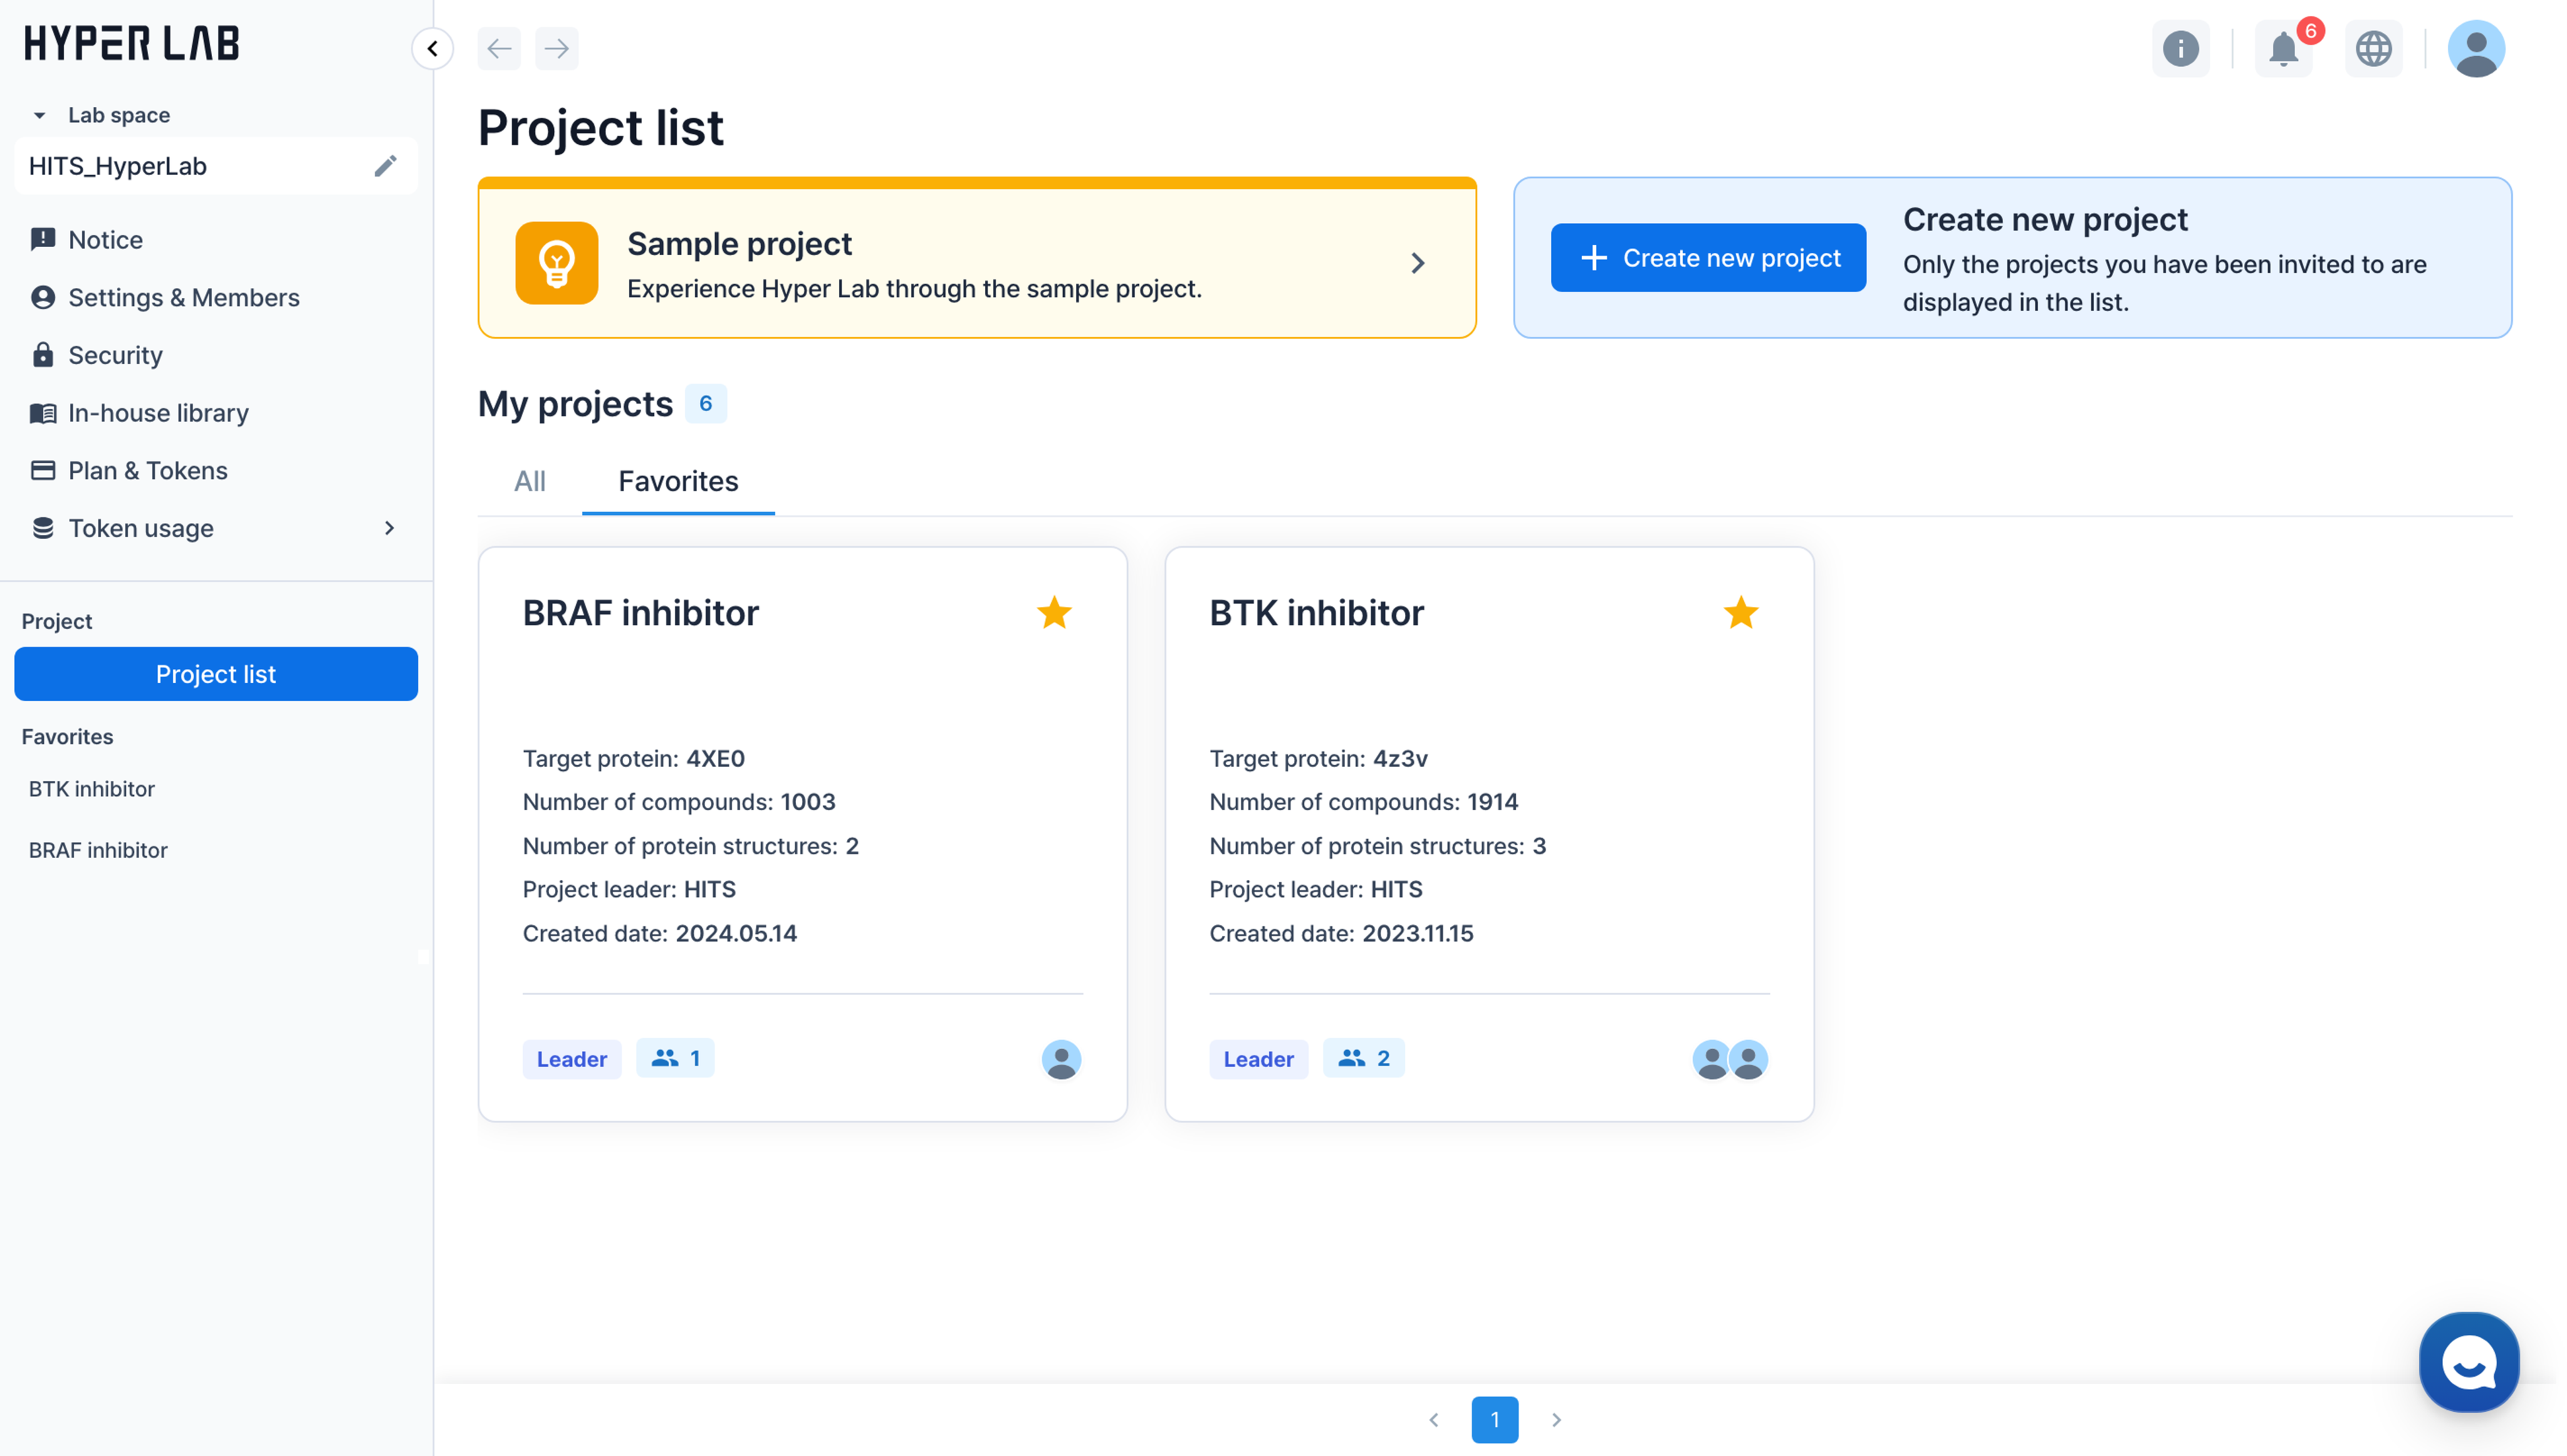Click the info icon in header

pyautogui.click(x=2180, y=48)
